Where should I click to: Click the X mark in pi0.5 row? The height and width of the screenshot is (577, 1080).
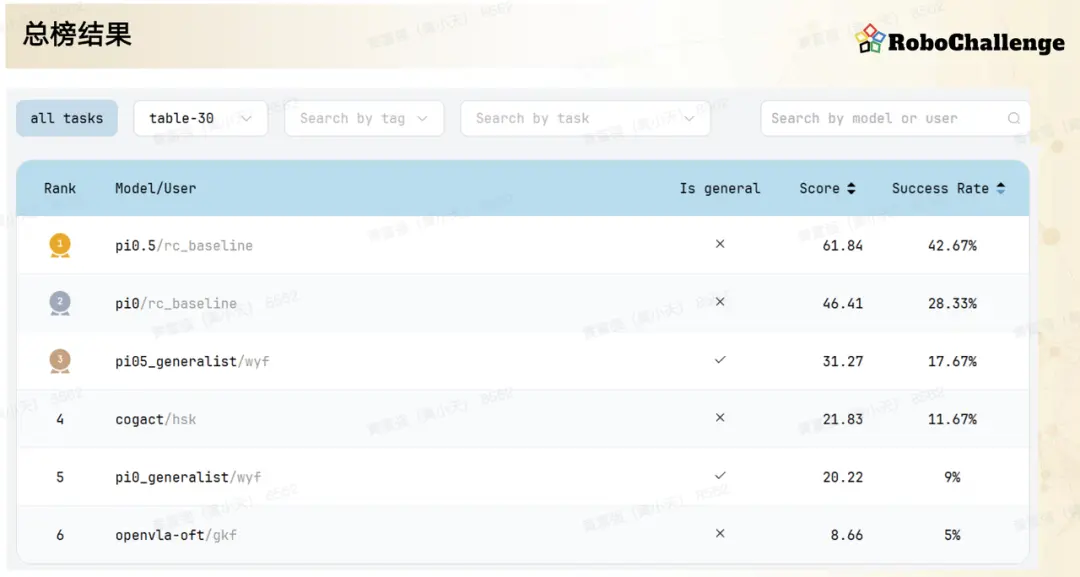click(720, 244)
